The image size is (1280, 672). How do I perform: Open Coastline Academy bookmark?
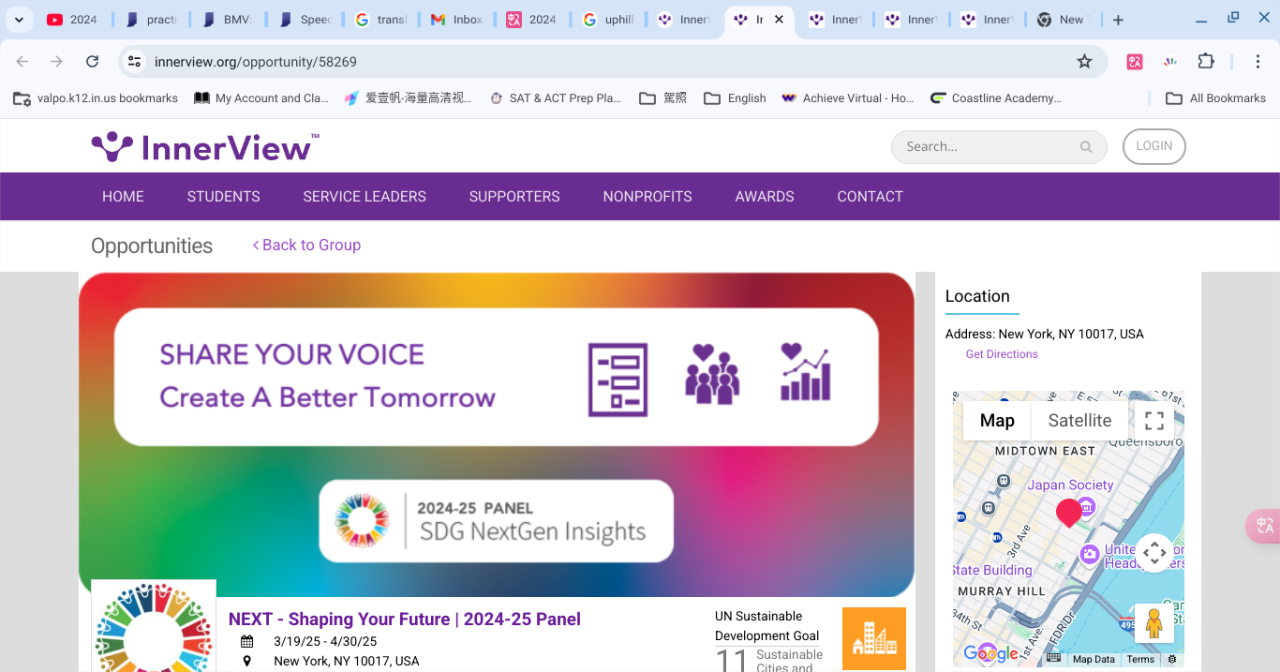pyautogui.click(x=996, y=98)
